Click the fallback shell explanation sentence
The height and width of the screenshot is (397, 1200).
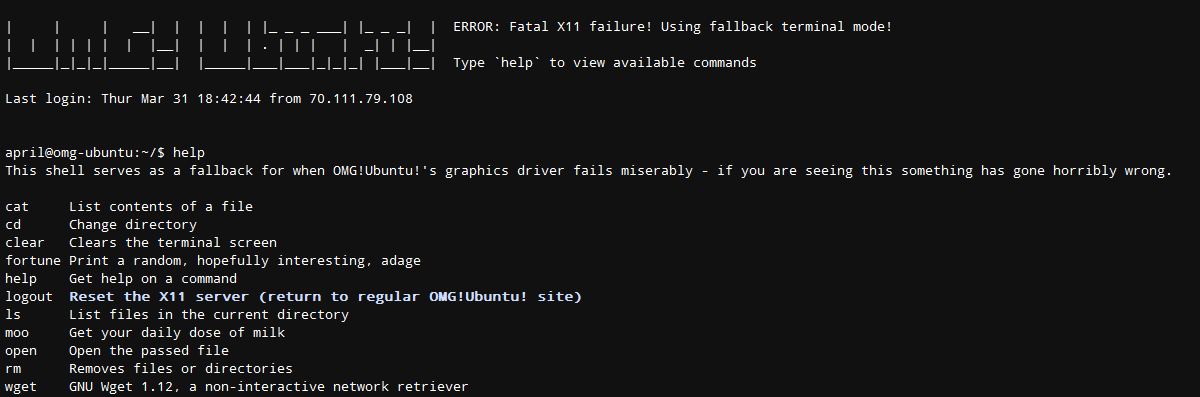588,171
